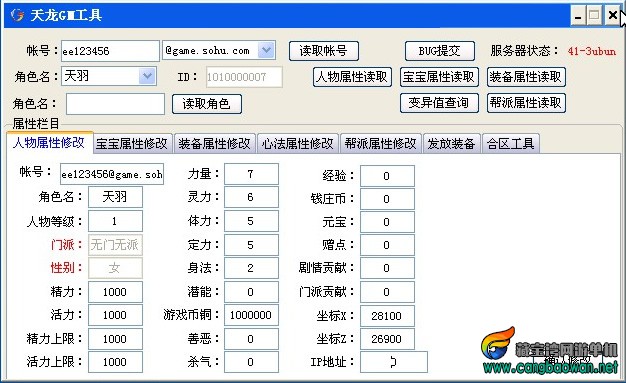Click the 门派贡献 value field
Viewport: 626px width, 383px height.
pyautogui.click(x=387, y=292)
